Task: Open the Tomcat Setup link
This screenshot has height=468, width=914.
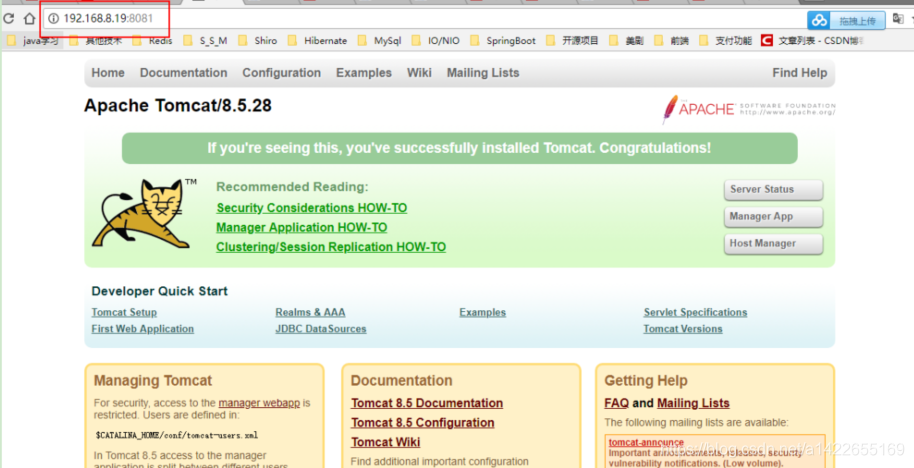Action: [124, 312]
